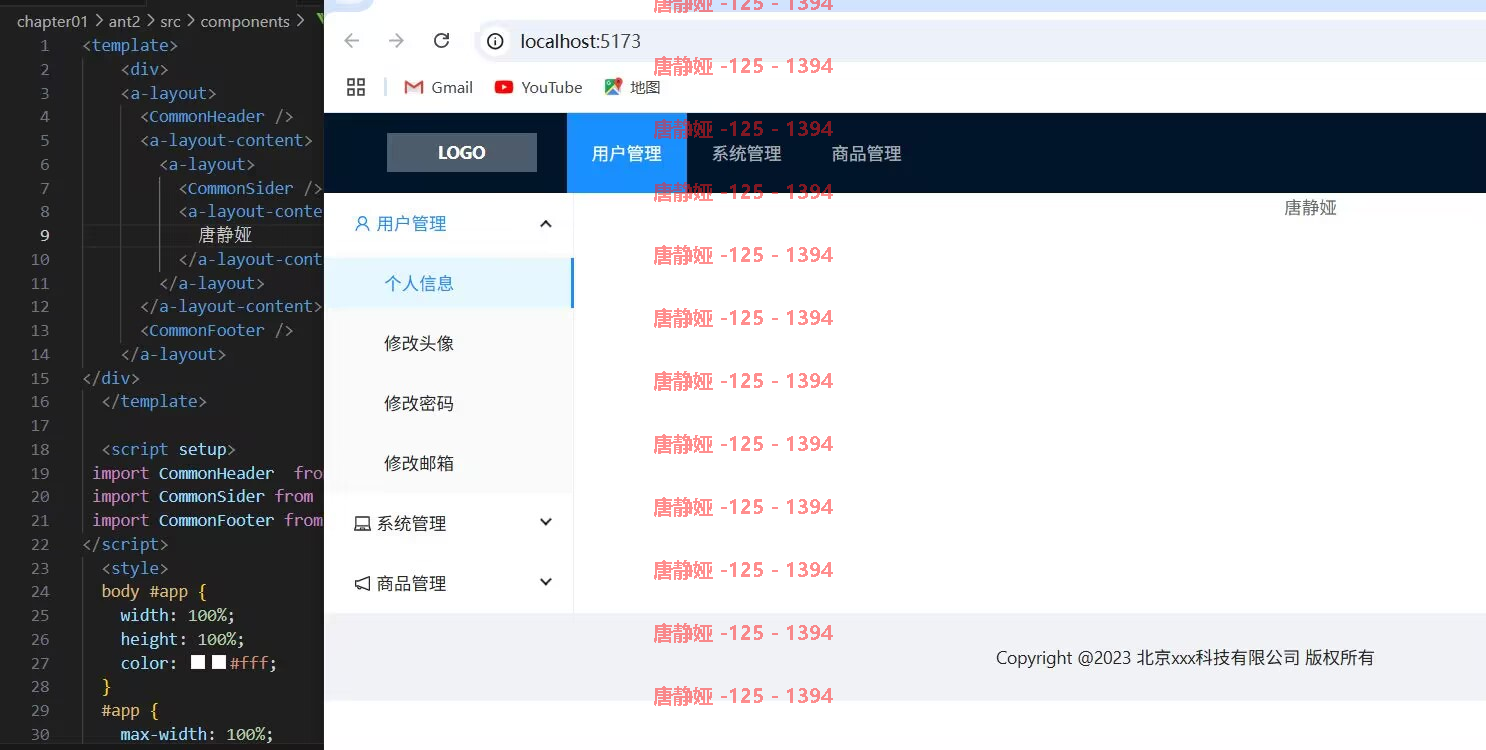Click the CommonFooter tag on line 13

[216, 331]
